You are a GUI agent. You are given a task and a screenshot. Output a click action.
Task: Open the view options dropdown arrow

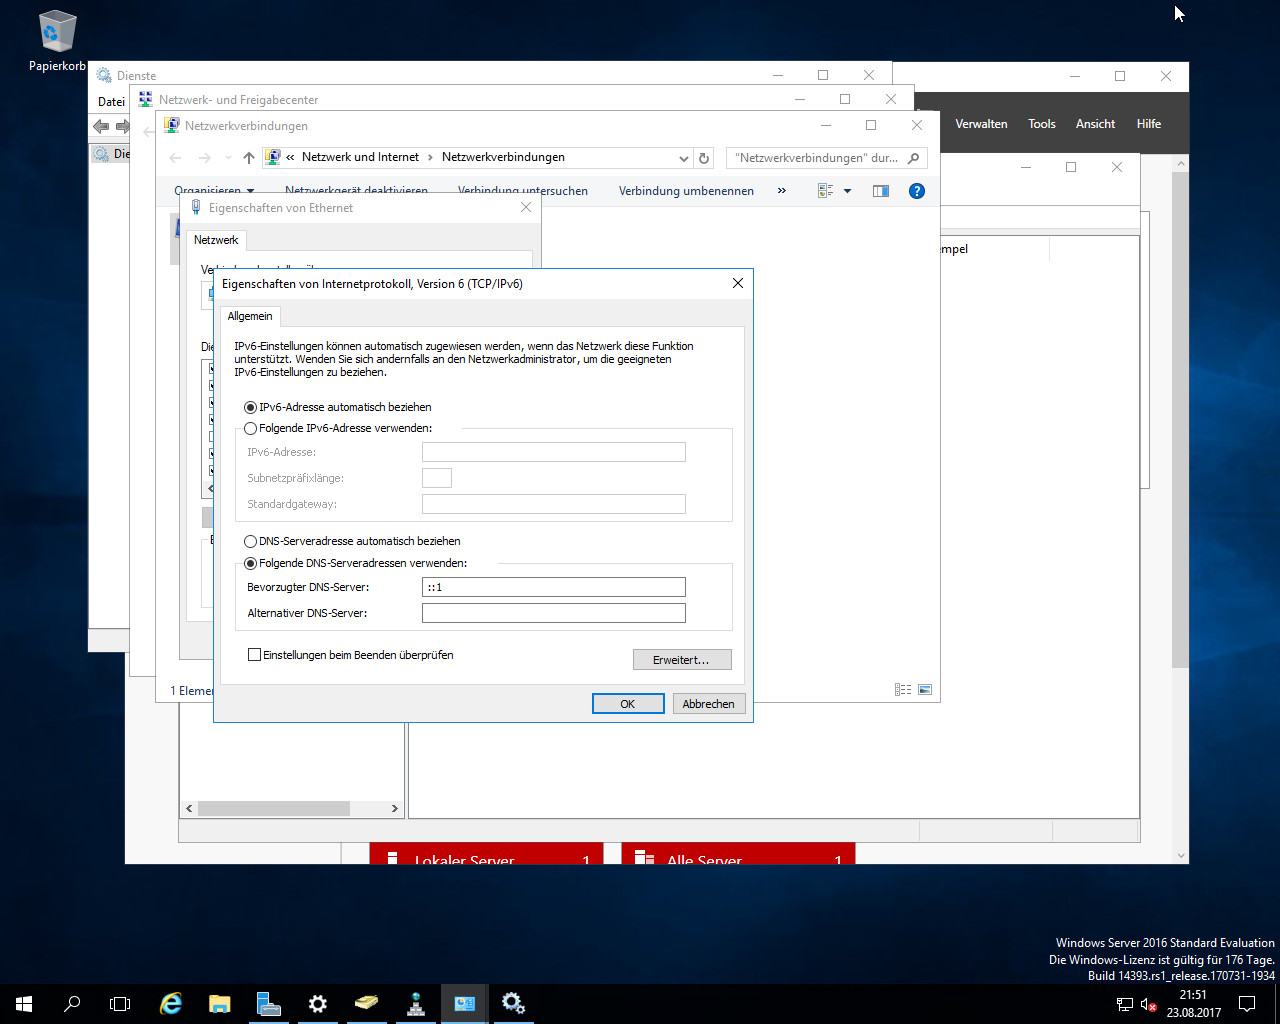coord(847,191)
